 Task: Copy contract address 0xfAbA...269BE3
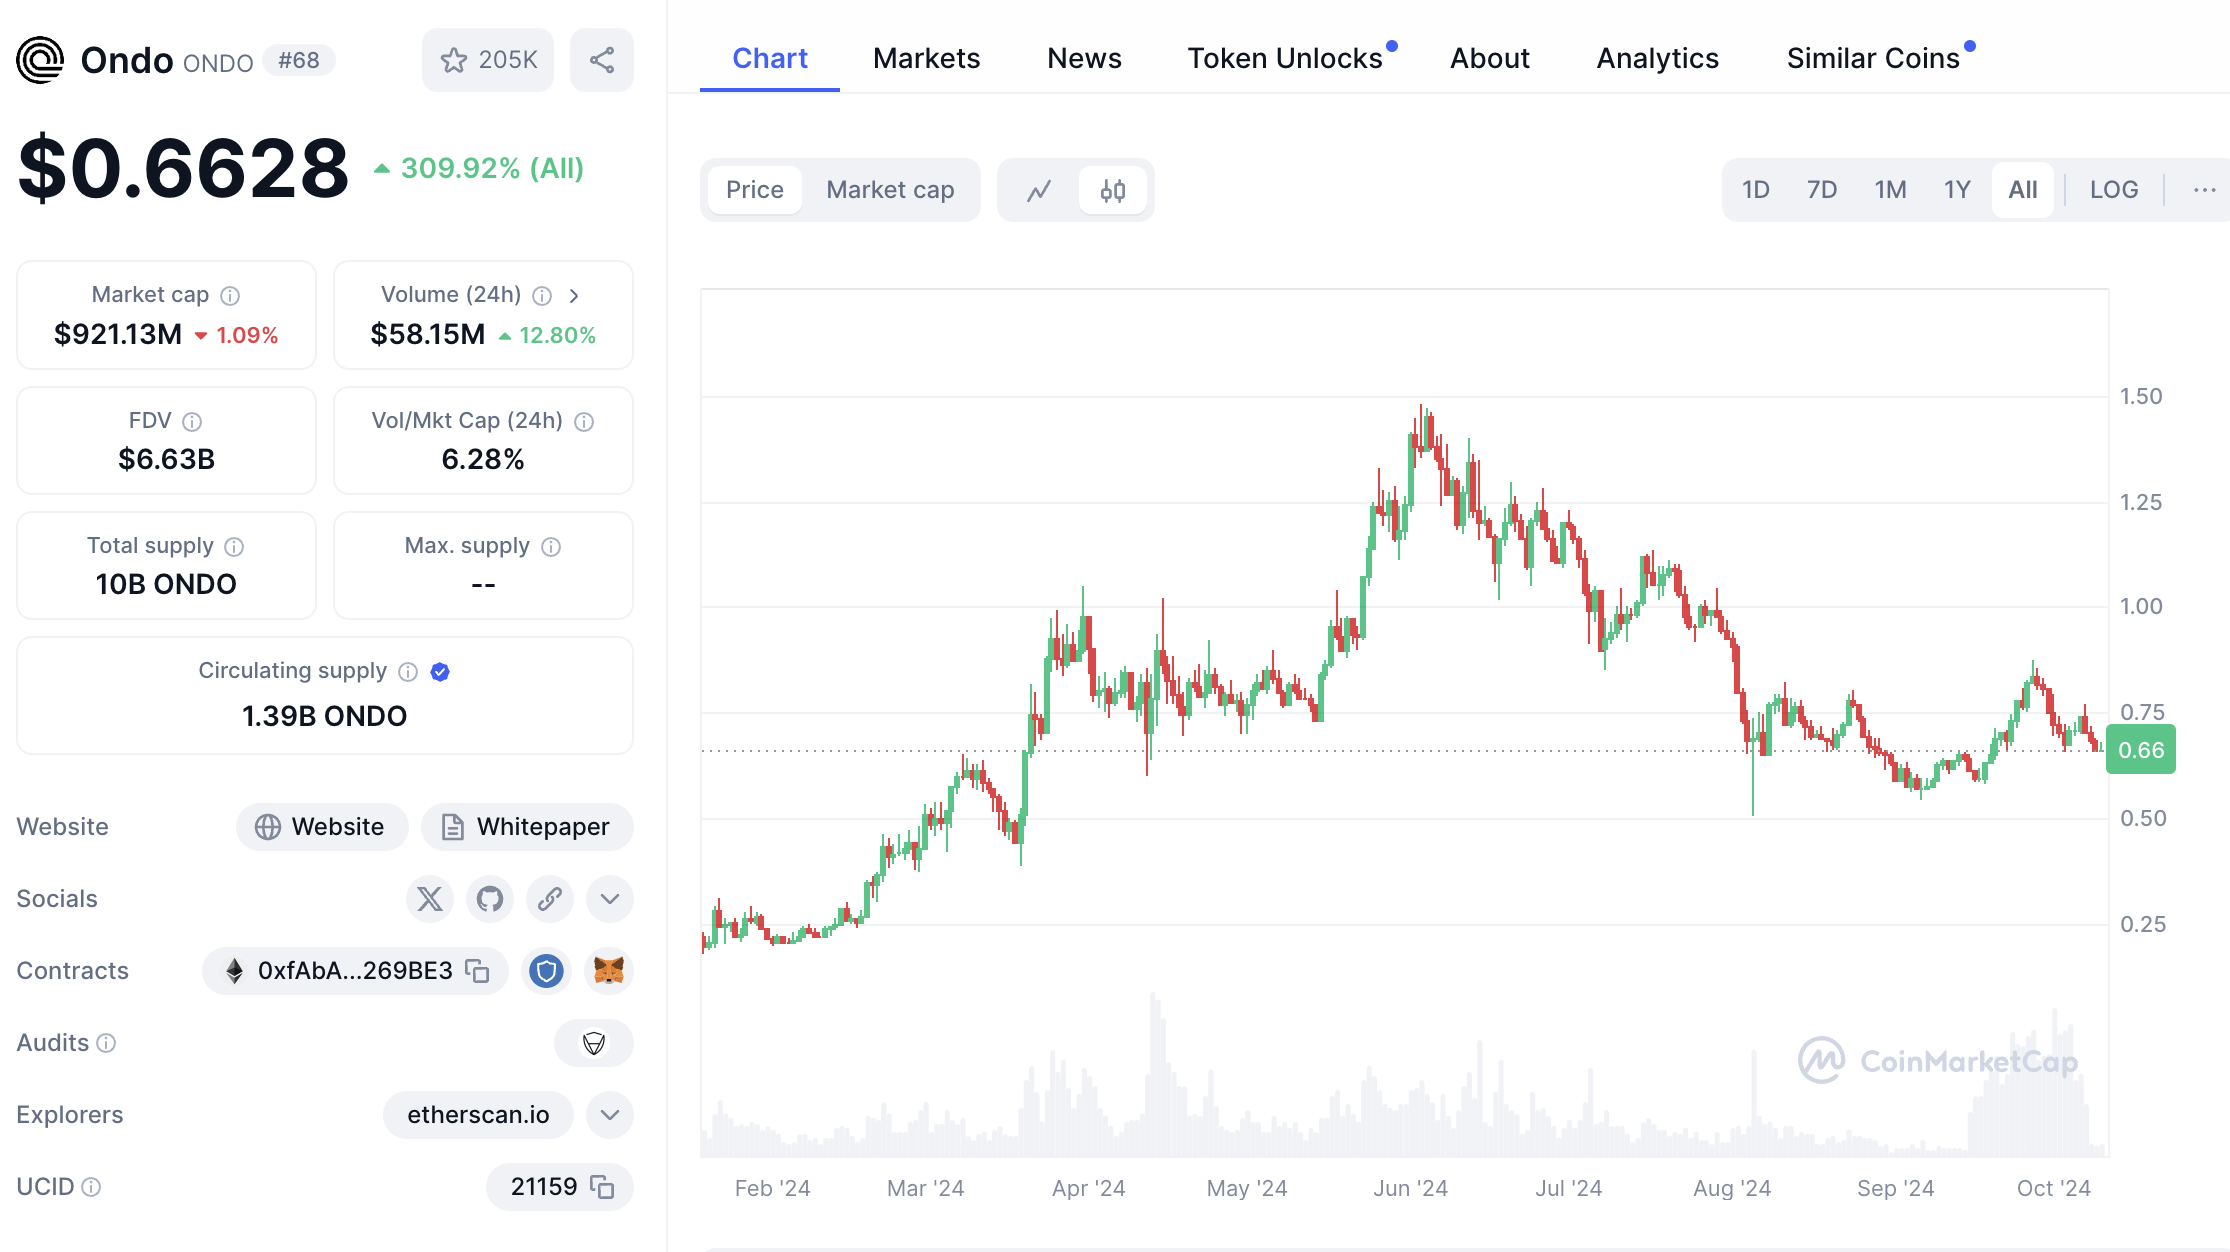point(478,971)
